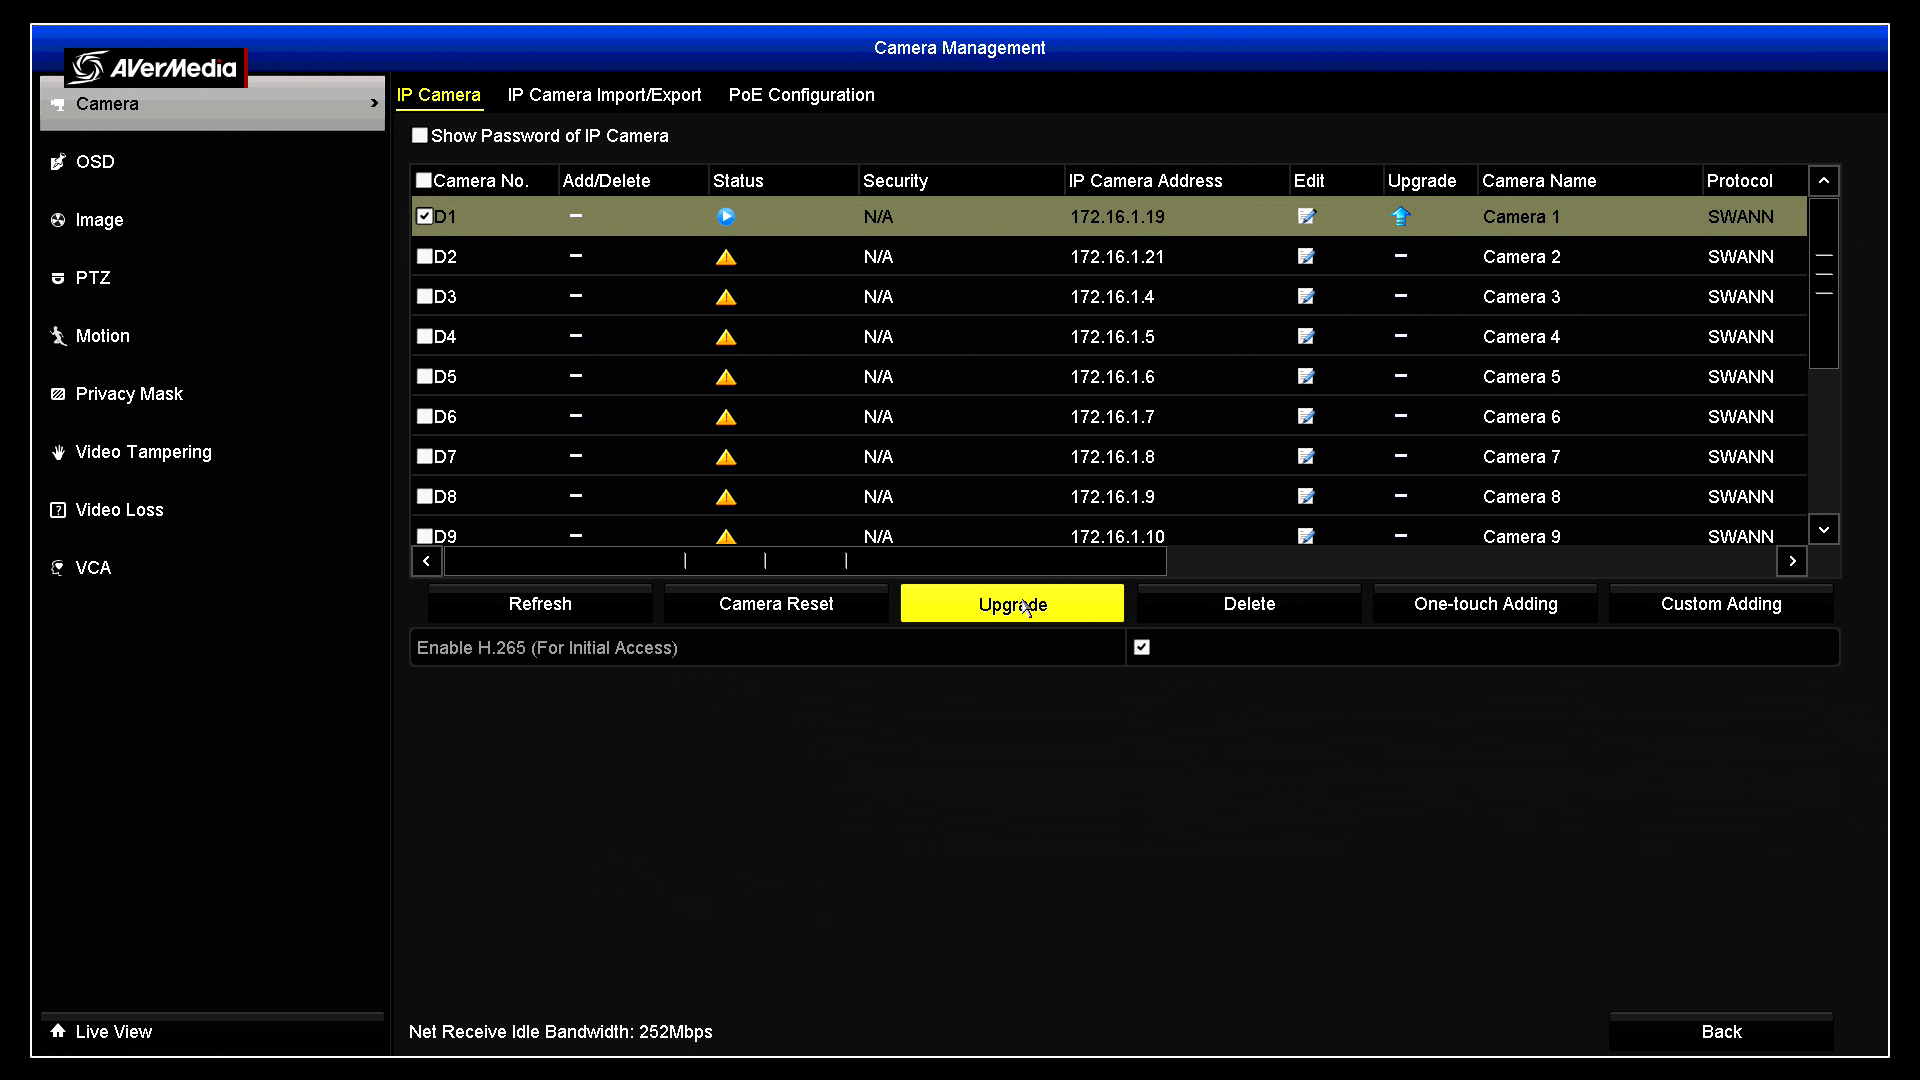This screenshot has height=1080, width=1920.
Task: Open the edit icon for Camera 1
Action: pyautogui.click(x=1306, y=216)
